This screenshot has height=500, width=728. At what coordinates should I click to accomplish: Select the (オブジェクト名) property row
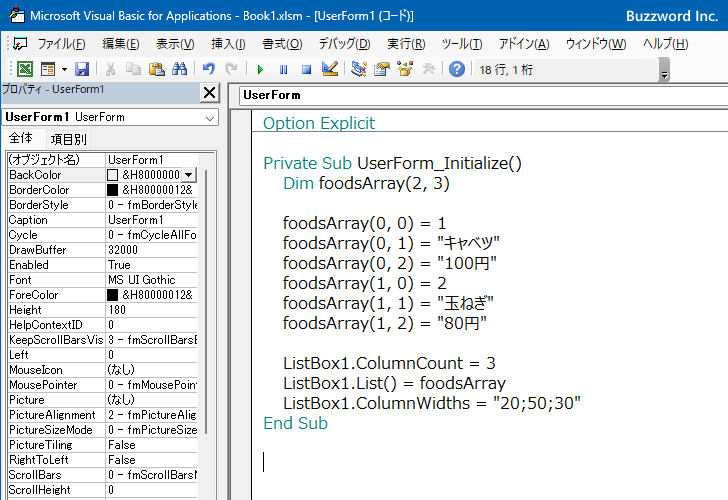pos(103,160)
